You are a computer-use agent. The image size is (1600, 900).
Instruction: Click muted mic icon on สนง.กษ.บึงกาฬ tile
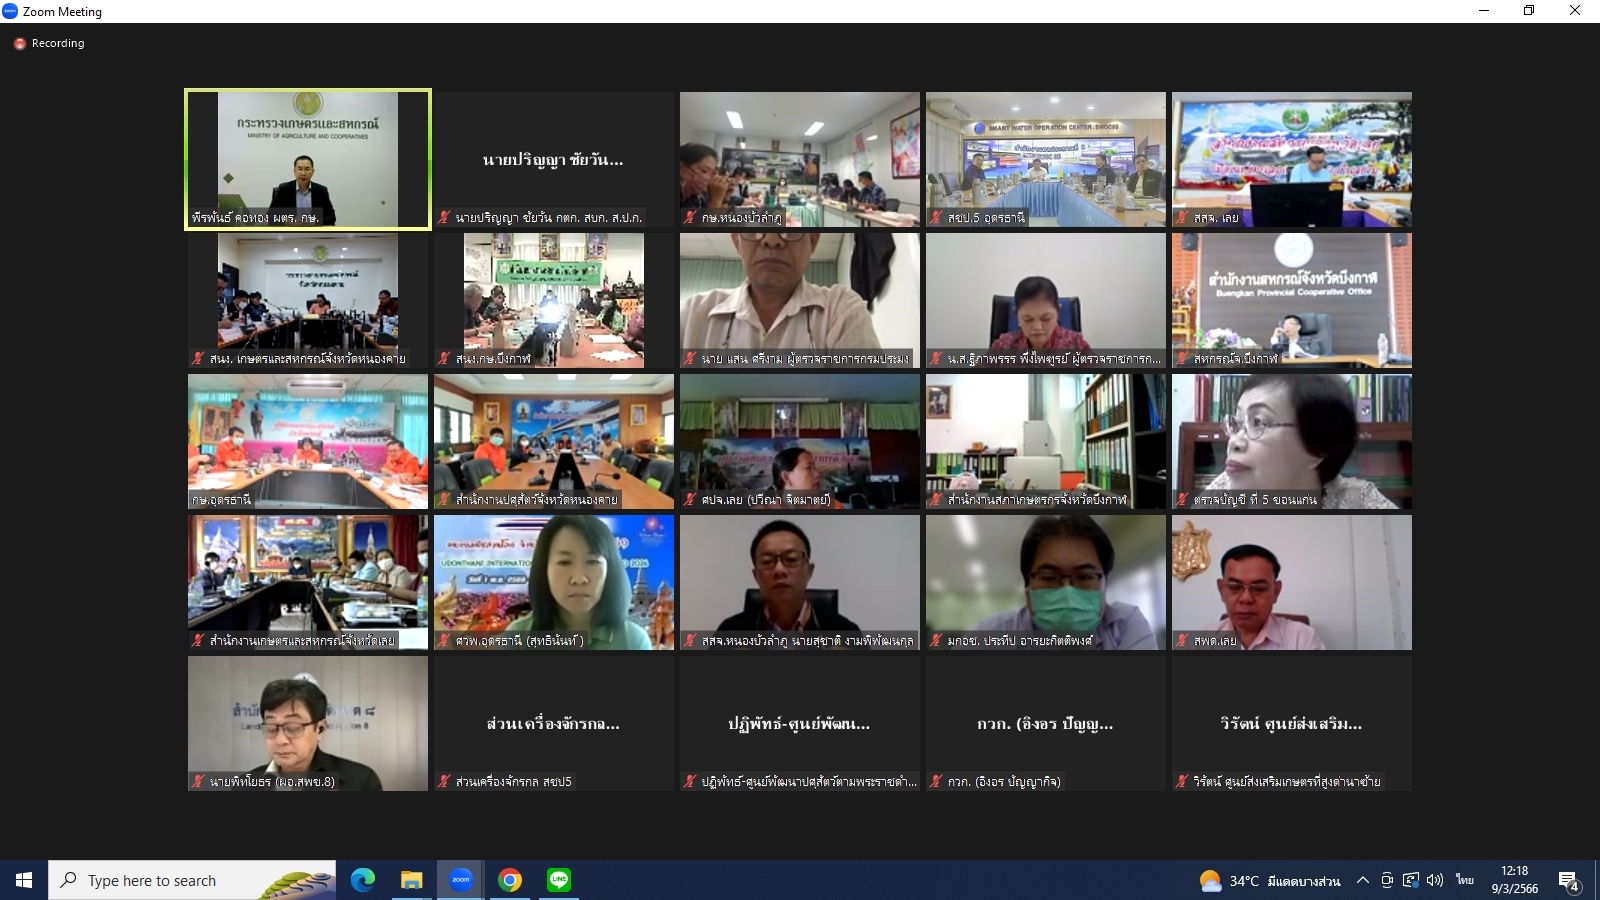point(444,358)
